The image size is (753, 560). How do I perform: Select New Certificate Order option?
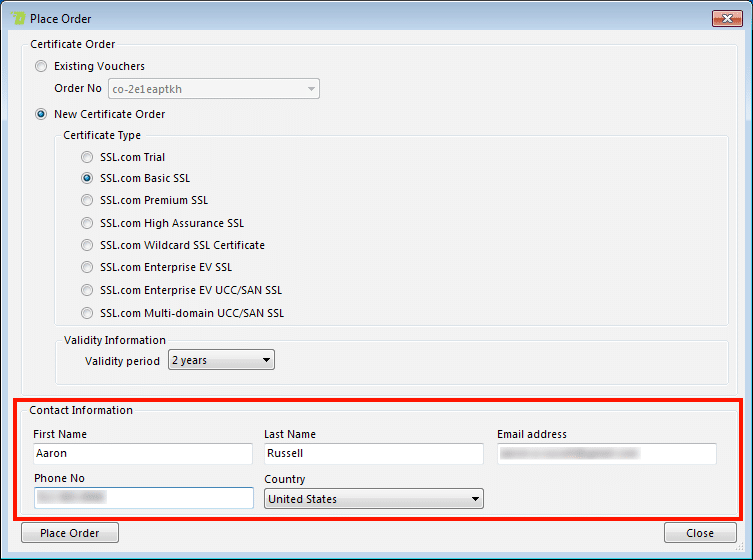41,115
